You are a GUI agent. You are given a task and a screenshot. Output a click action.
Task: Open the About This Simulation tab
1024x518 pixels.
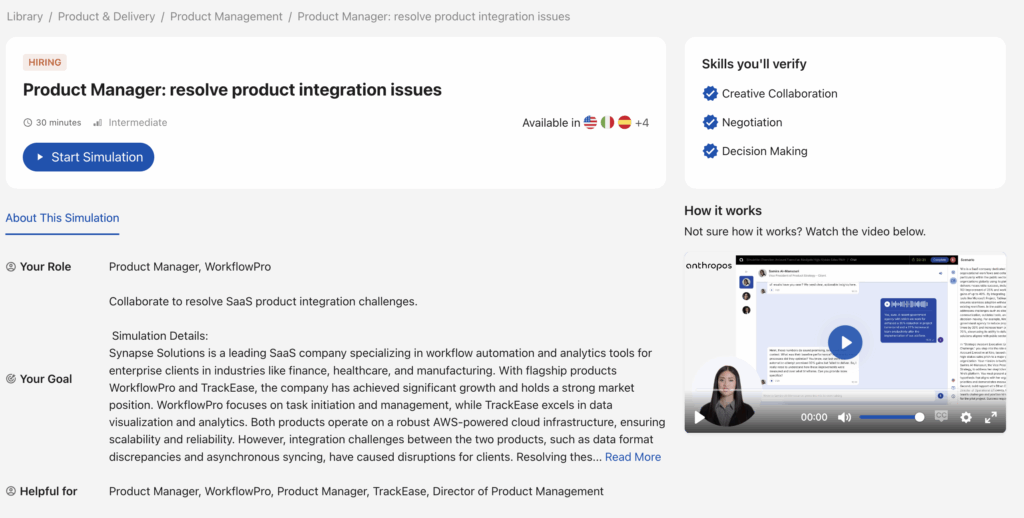[x=62, y=218]
